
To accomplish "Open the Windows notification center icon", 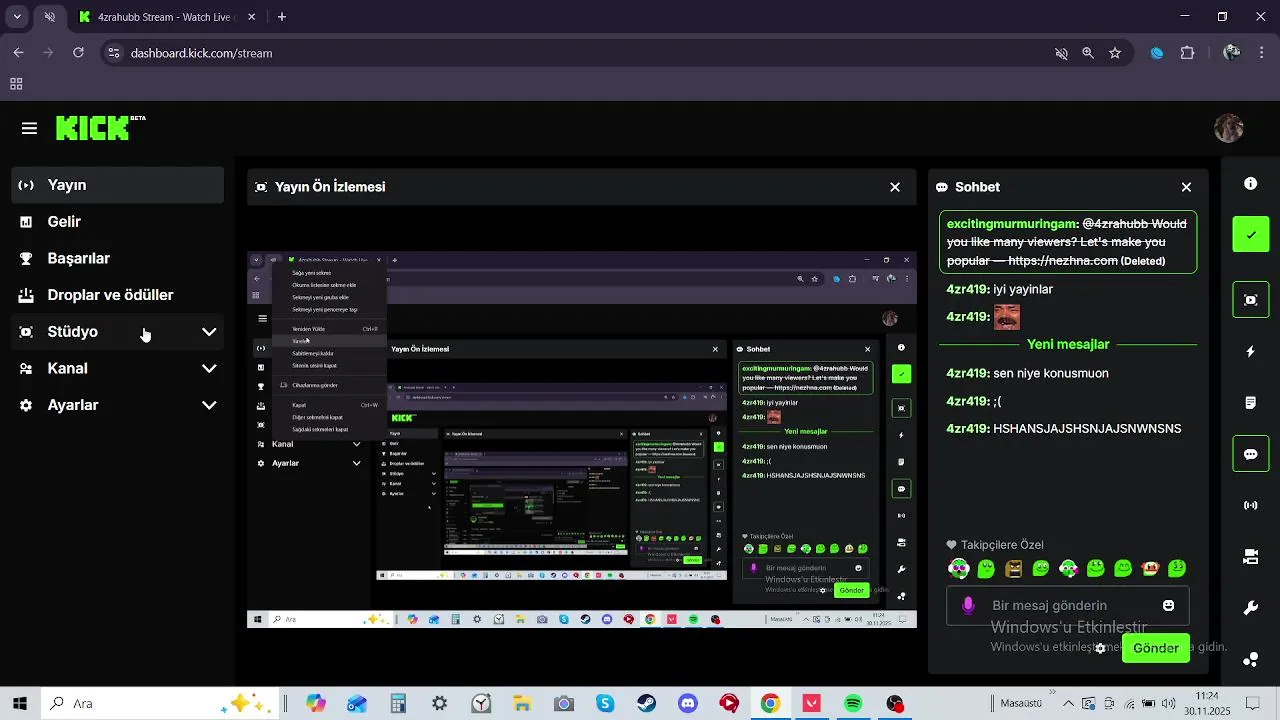I will click(x=1252, y=703).
